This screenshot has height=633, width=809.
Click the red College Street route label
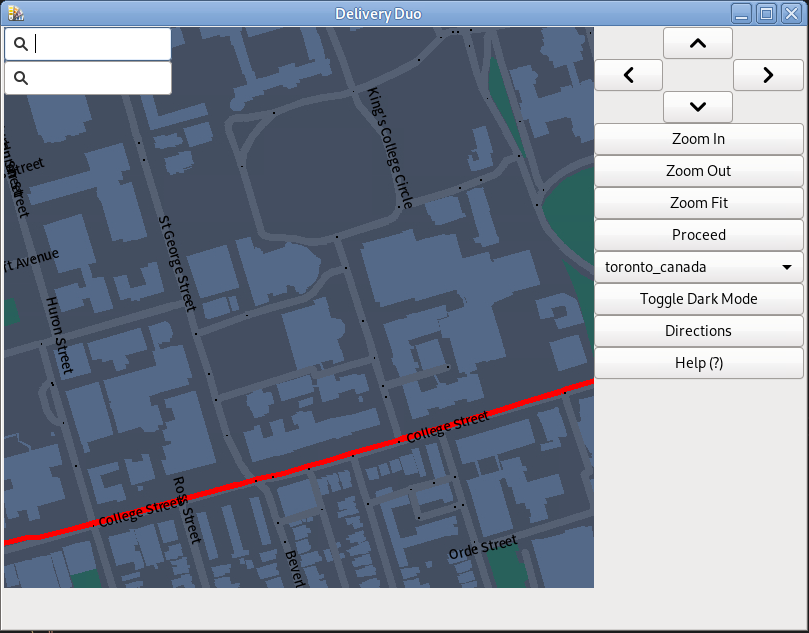(447, 427)
